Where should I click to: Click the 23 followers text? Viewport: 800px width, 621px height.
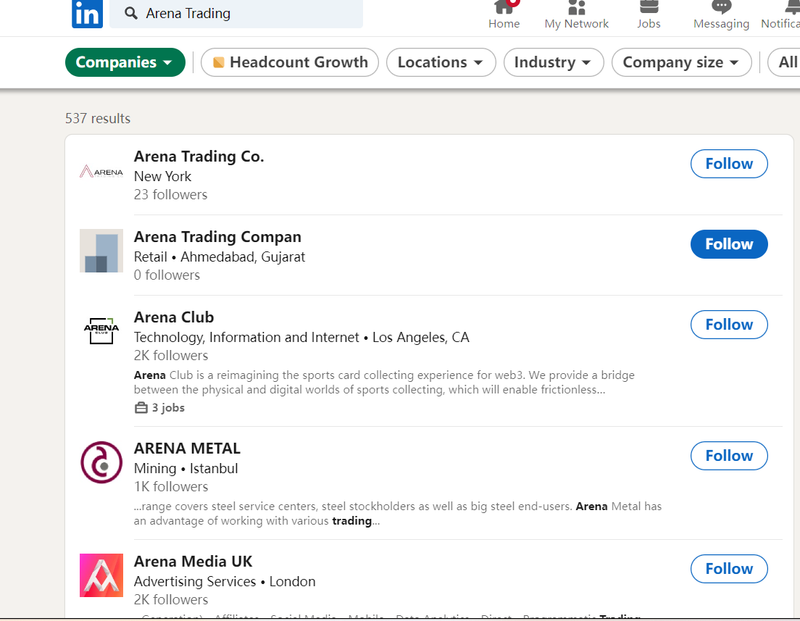(170, 194)
